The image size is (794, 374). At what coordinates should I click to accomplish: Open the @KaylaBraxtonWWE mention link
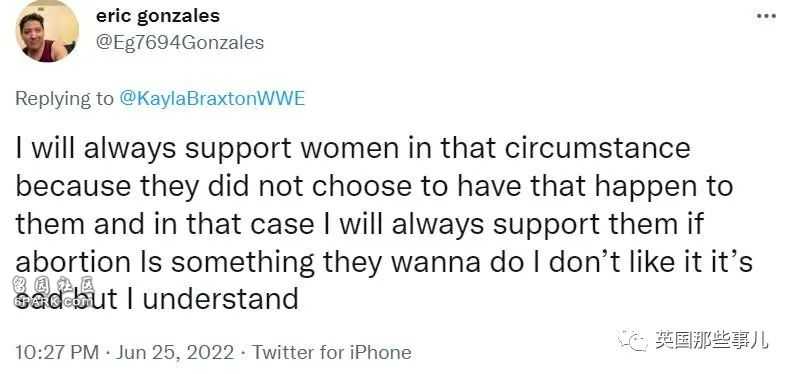(212, 99)
